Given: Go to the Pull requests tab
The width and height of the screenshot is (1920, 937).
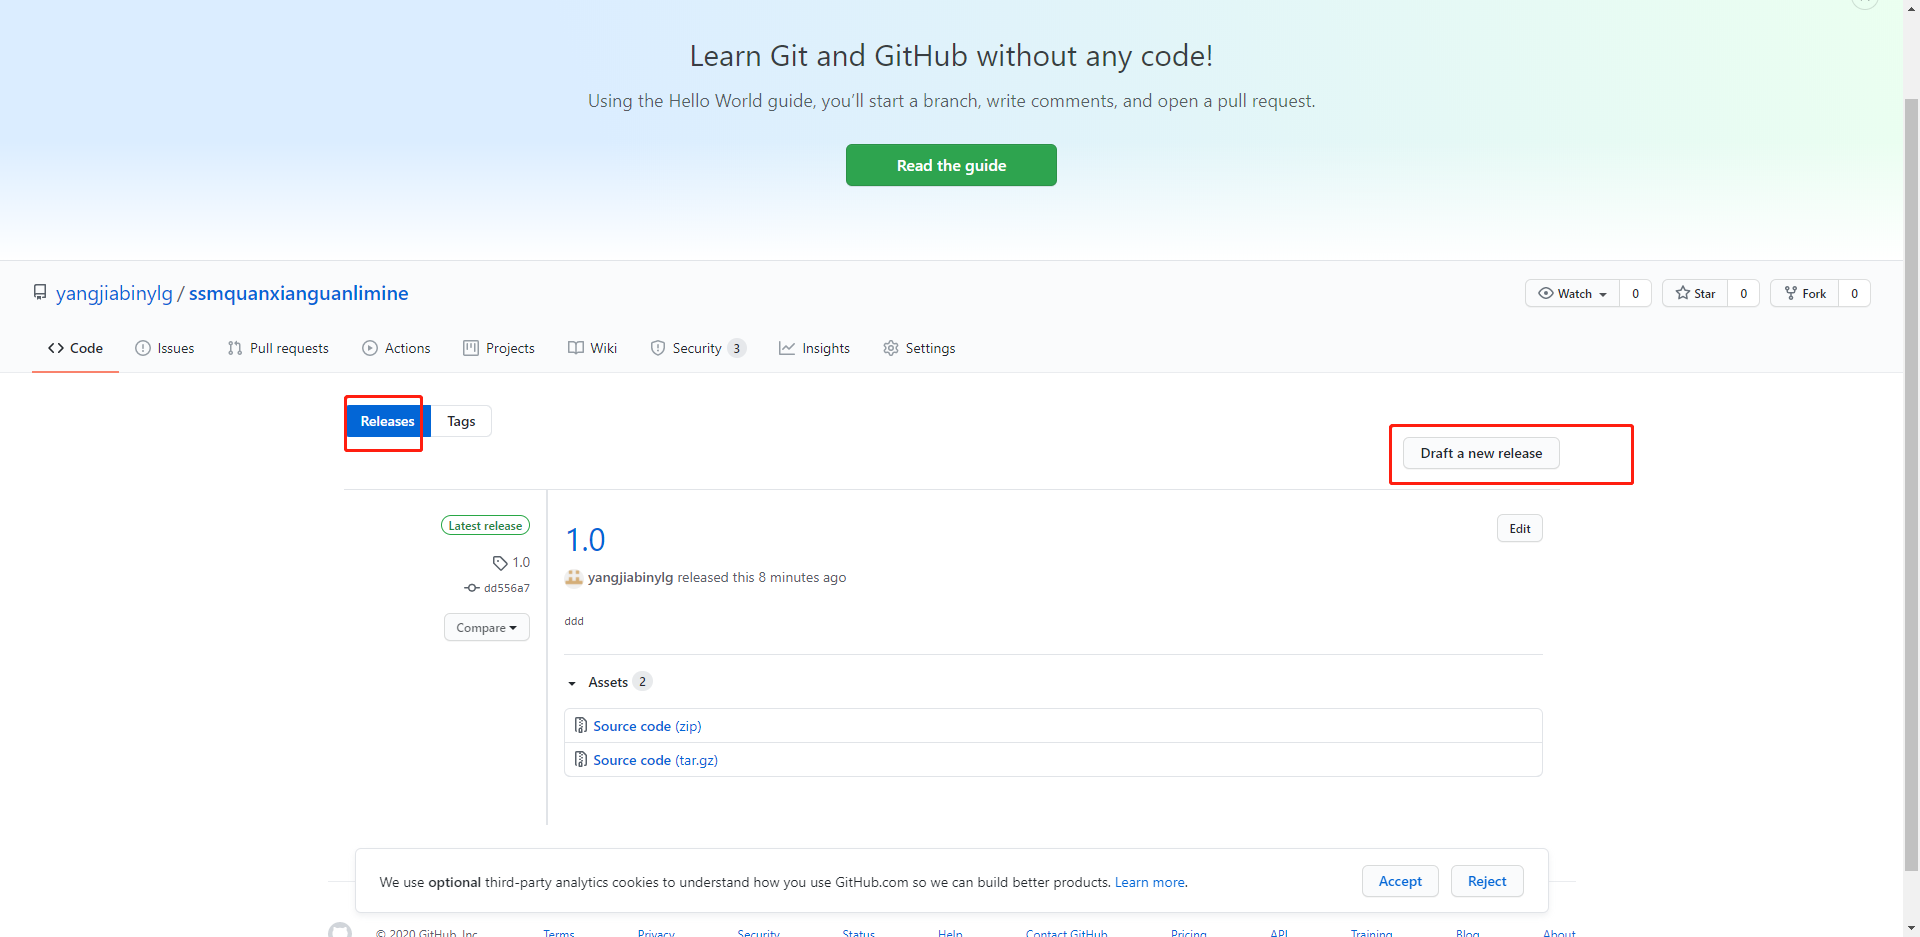Looking at the screenshot, I should coord(278,348).
